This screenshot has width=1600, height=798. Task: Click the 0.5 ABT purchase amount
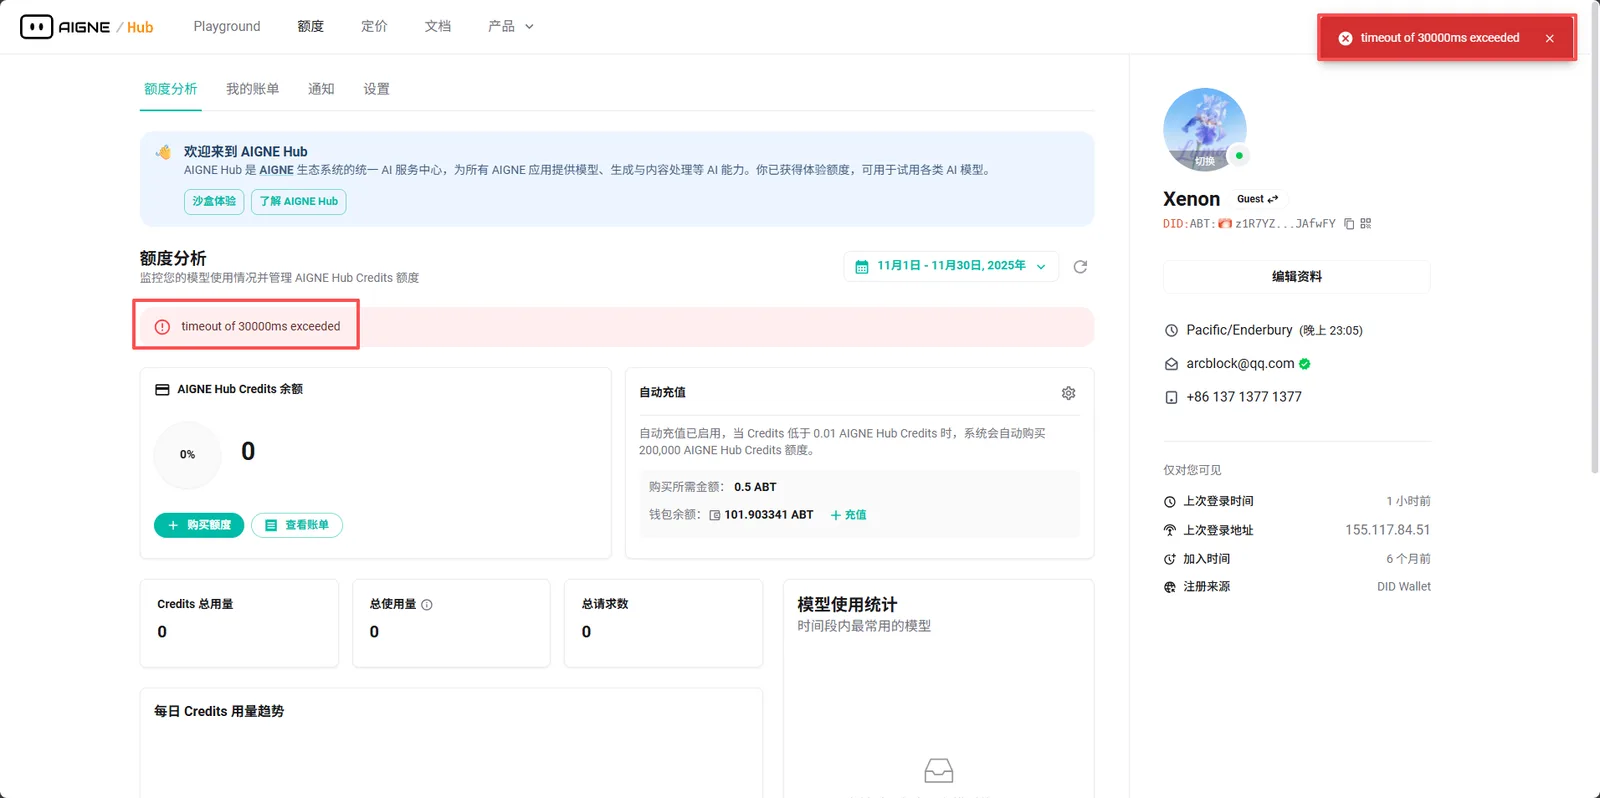[755, 487]
